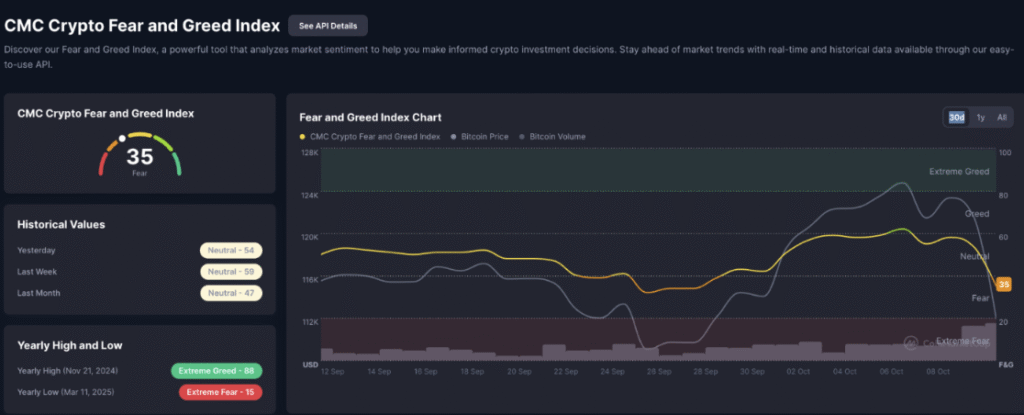Click the 02 Oct x-axis date
This screenshot has height=415, width=1024.
pos(799,372)
